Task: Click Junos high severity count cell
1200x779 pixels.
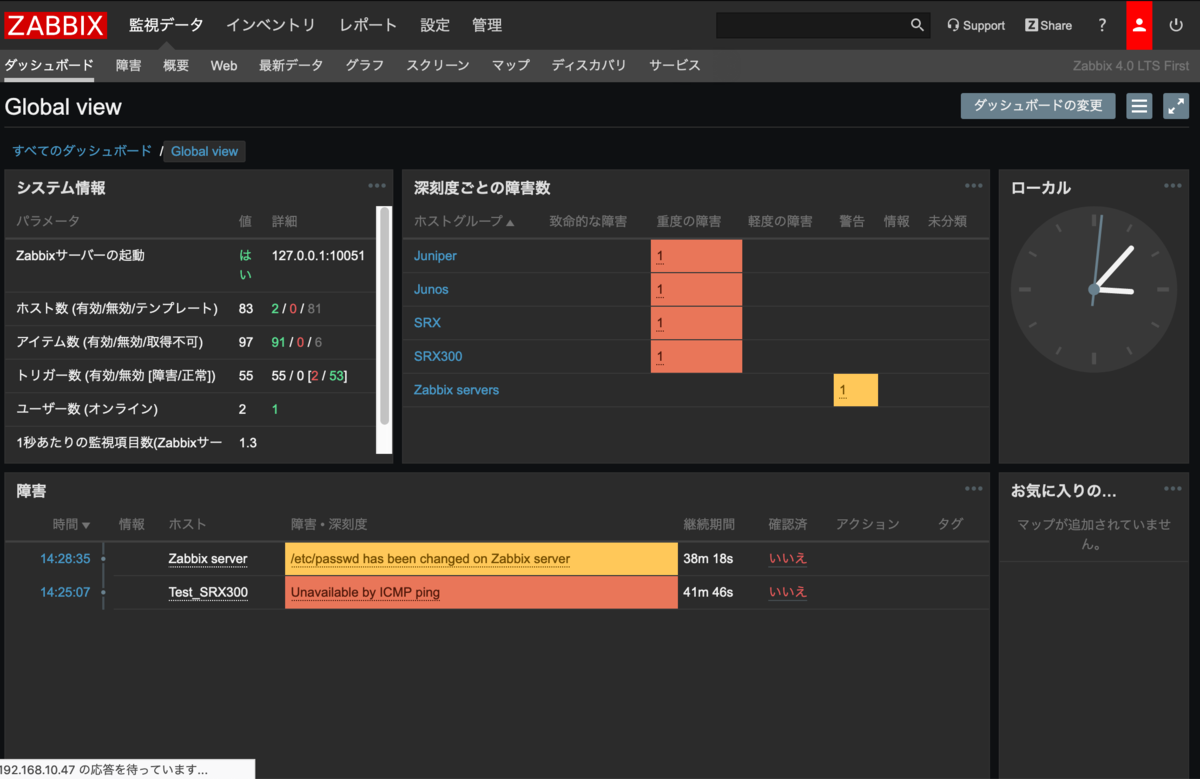Action: [696, 290]
